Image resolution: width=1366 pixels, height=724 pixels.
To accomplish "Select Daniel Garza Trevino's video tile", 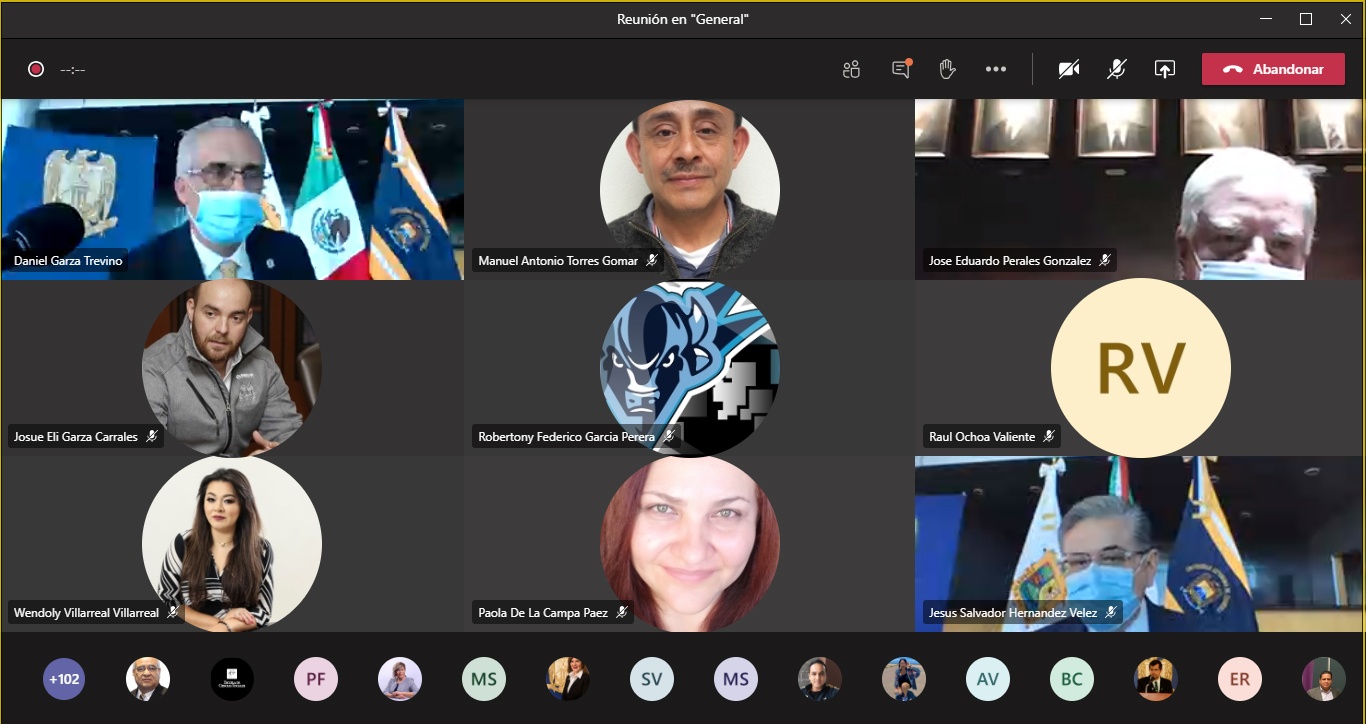I will [x=232, y=188].
